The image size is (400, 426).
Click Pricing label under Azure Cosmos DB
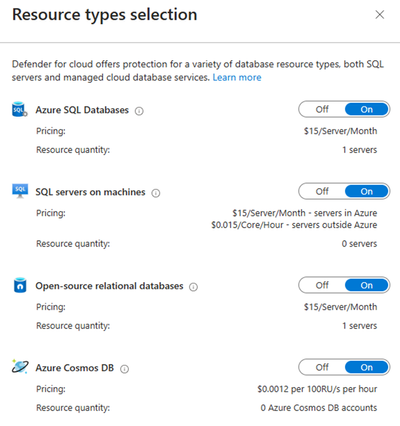pos(51,389)
